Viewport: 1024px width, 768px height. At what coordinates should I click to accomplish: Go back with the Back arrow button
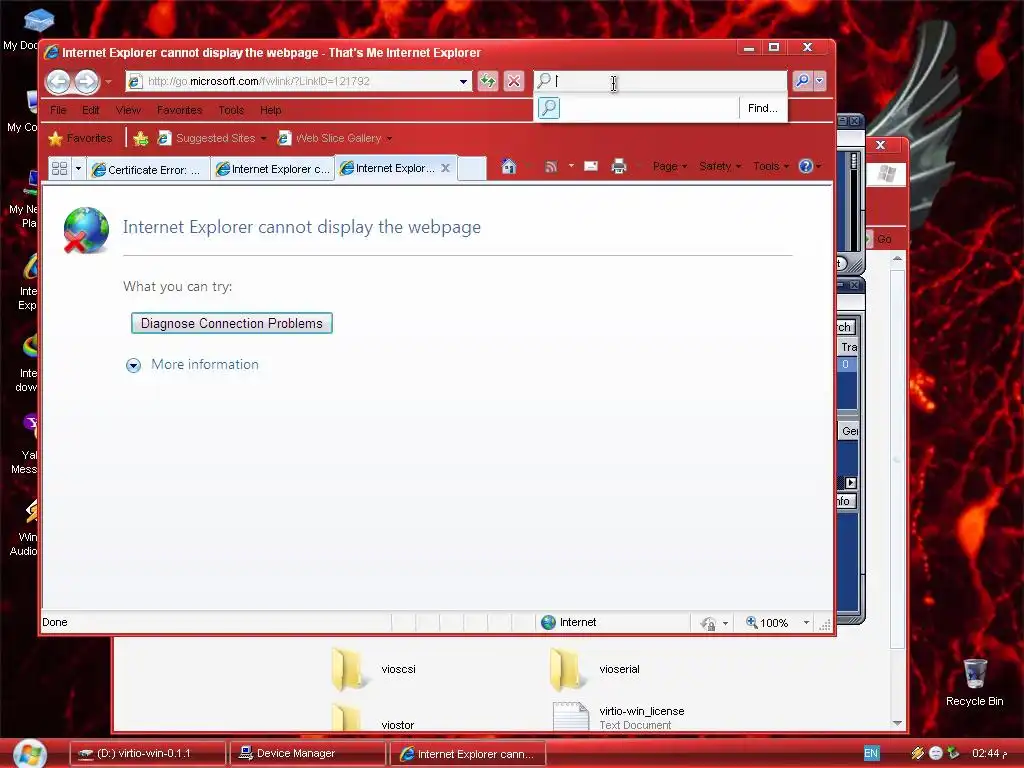(x=59, y=82)
